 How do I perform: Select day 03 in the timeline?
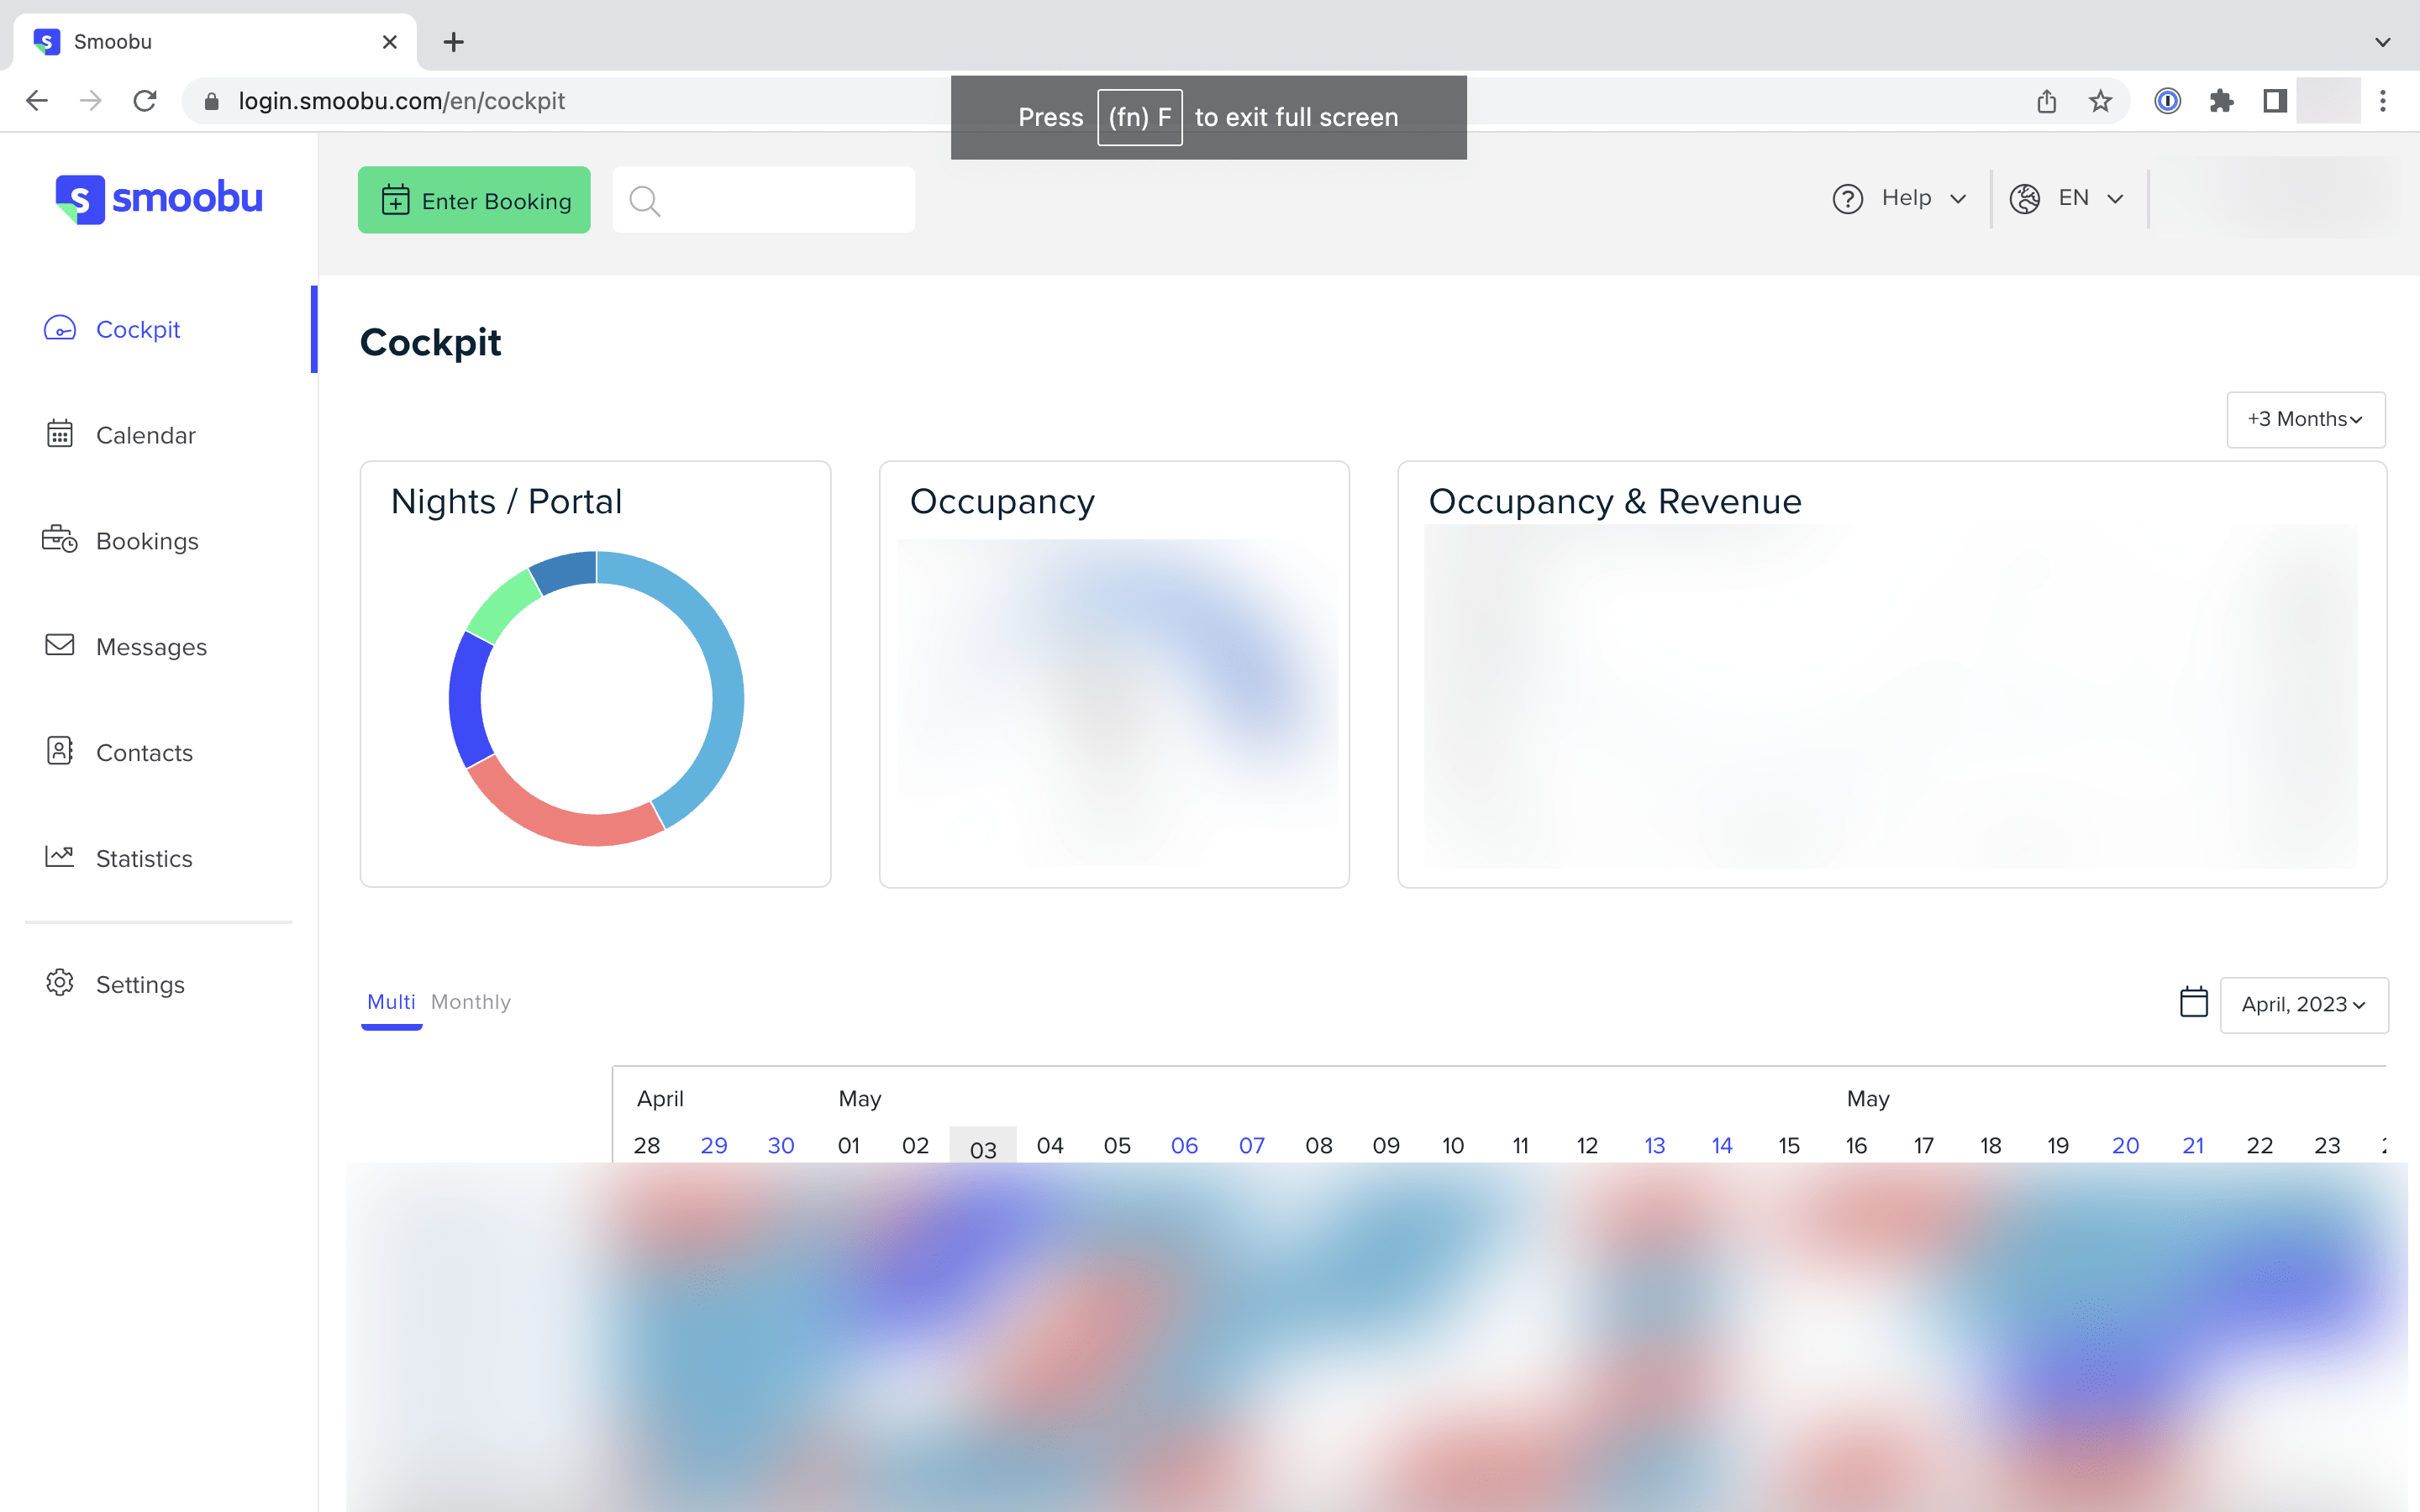point(983,1148)
